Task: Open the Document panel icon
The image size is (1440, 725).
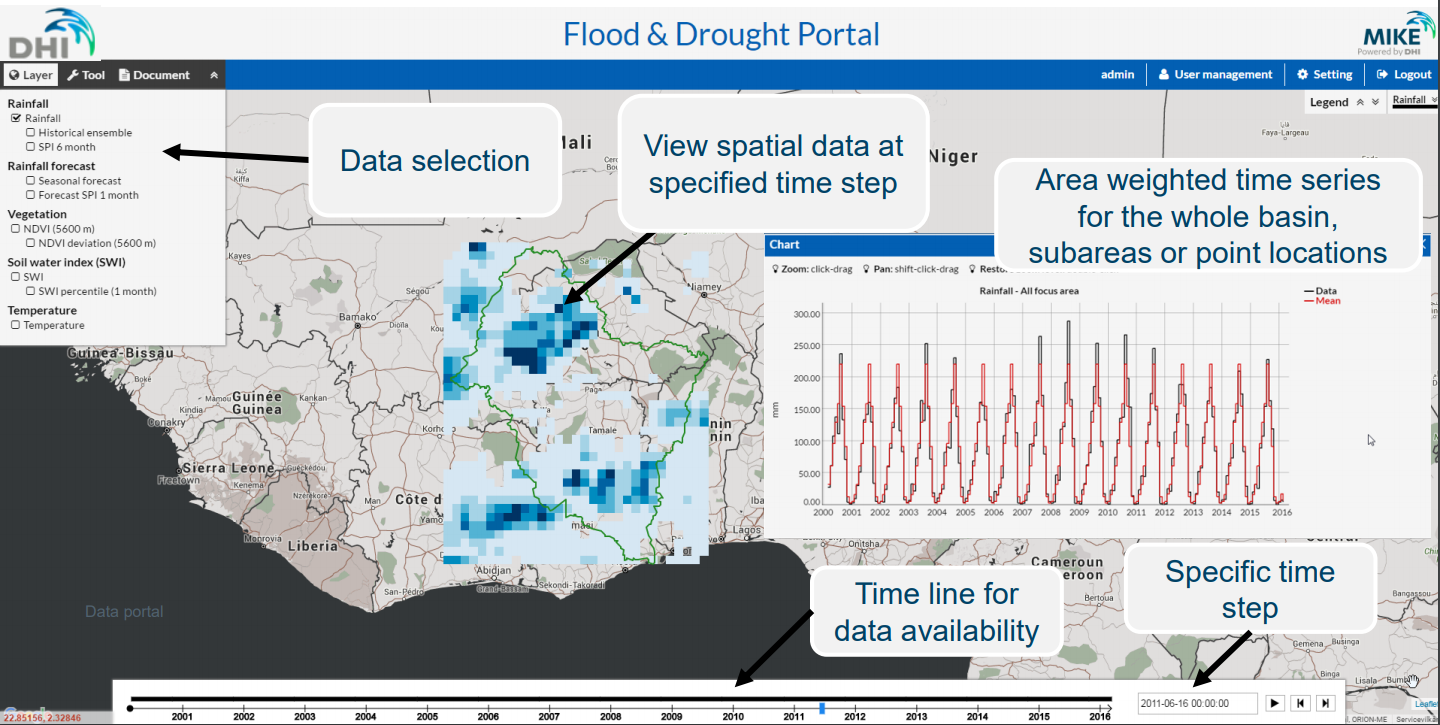Action: click(x=126, y=74)
